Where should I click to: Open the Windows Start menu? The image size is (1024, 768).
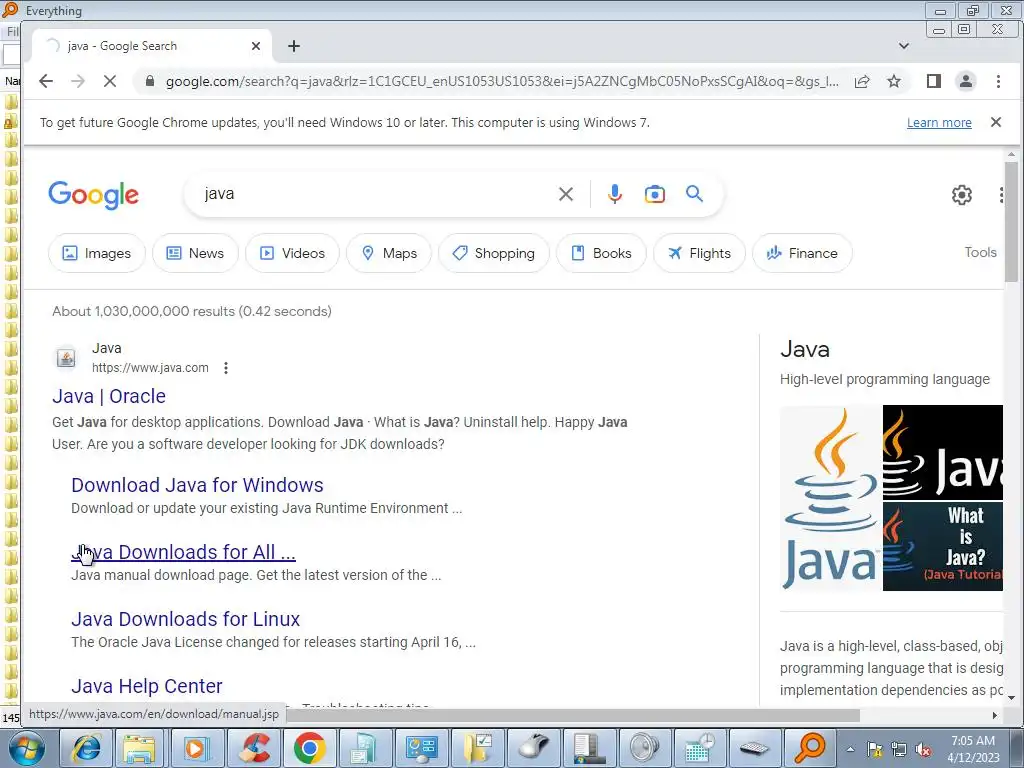(x=26, y=748)
